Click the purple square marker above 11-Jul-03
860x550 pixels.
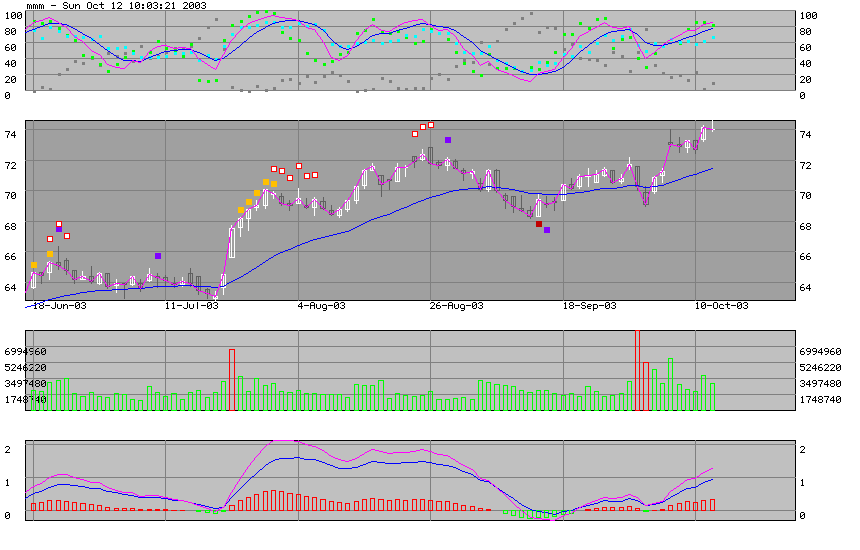click(x=158, y=256)
